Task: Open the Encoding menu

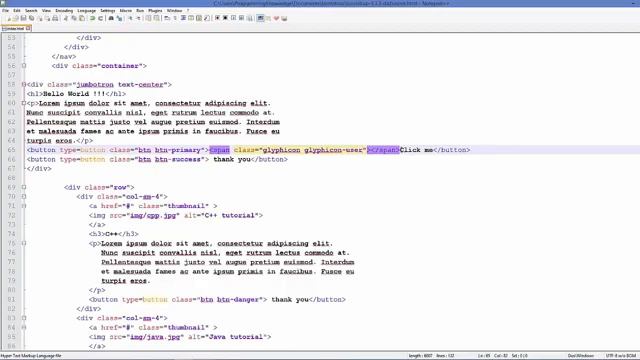Action: (x=64, y=10)
